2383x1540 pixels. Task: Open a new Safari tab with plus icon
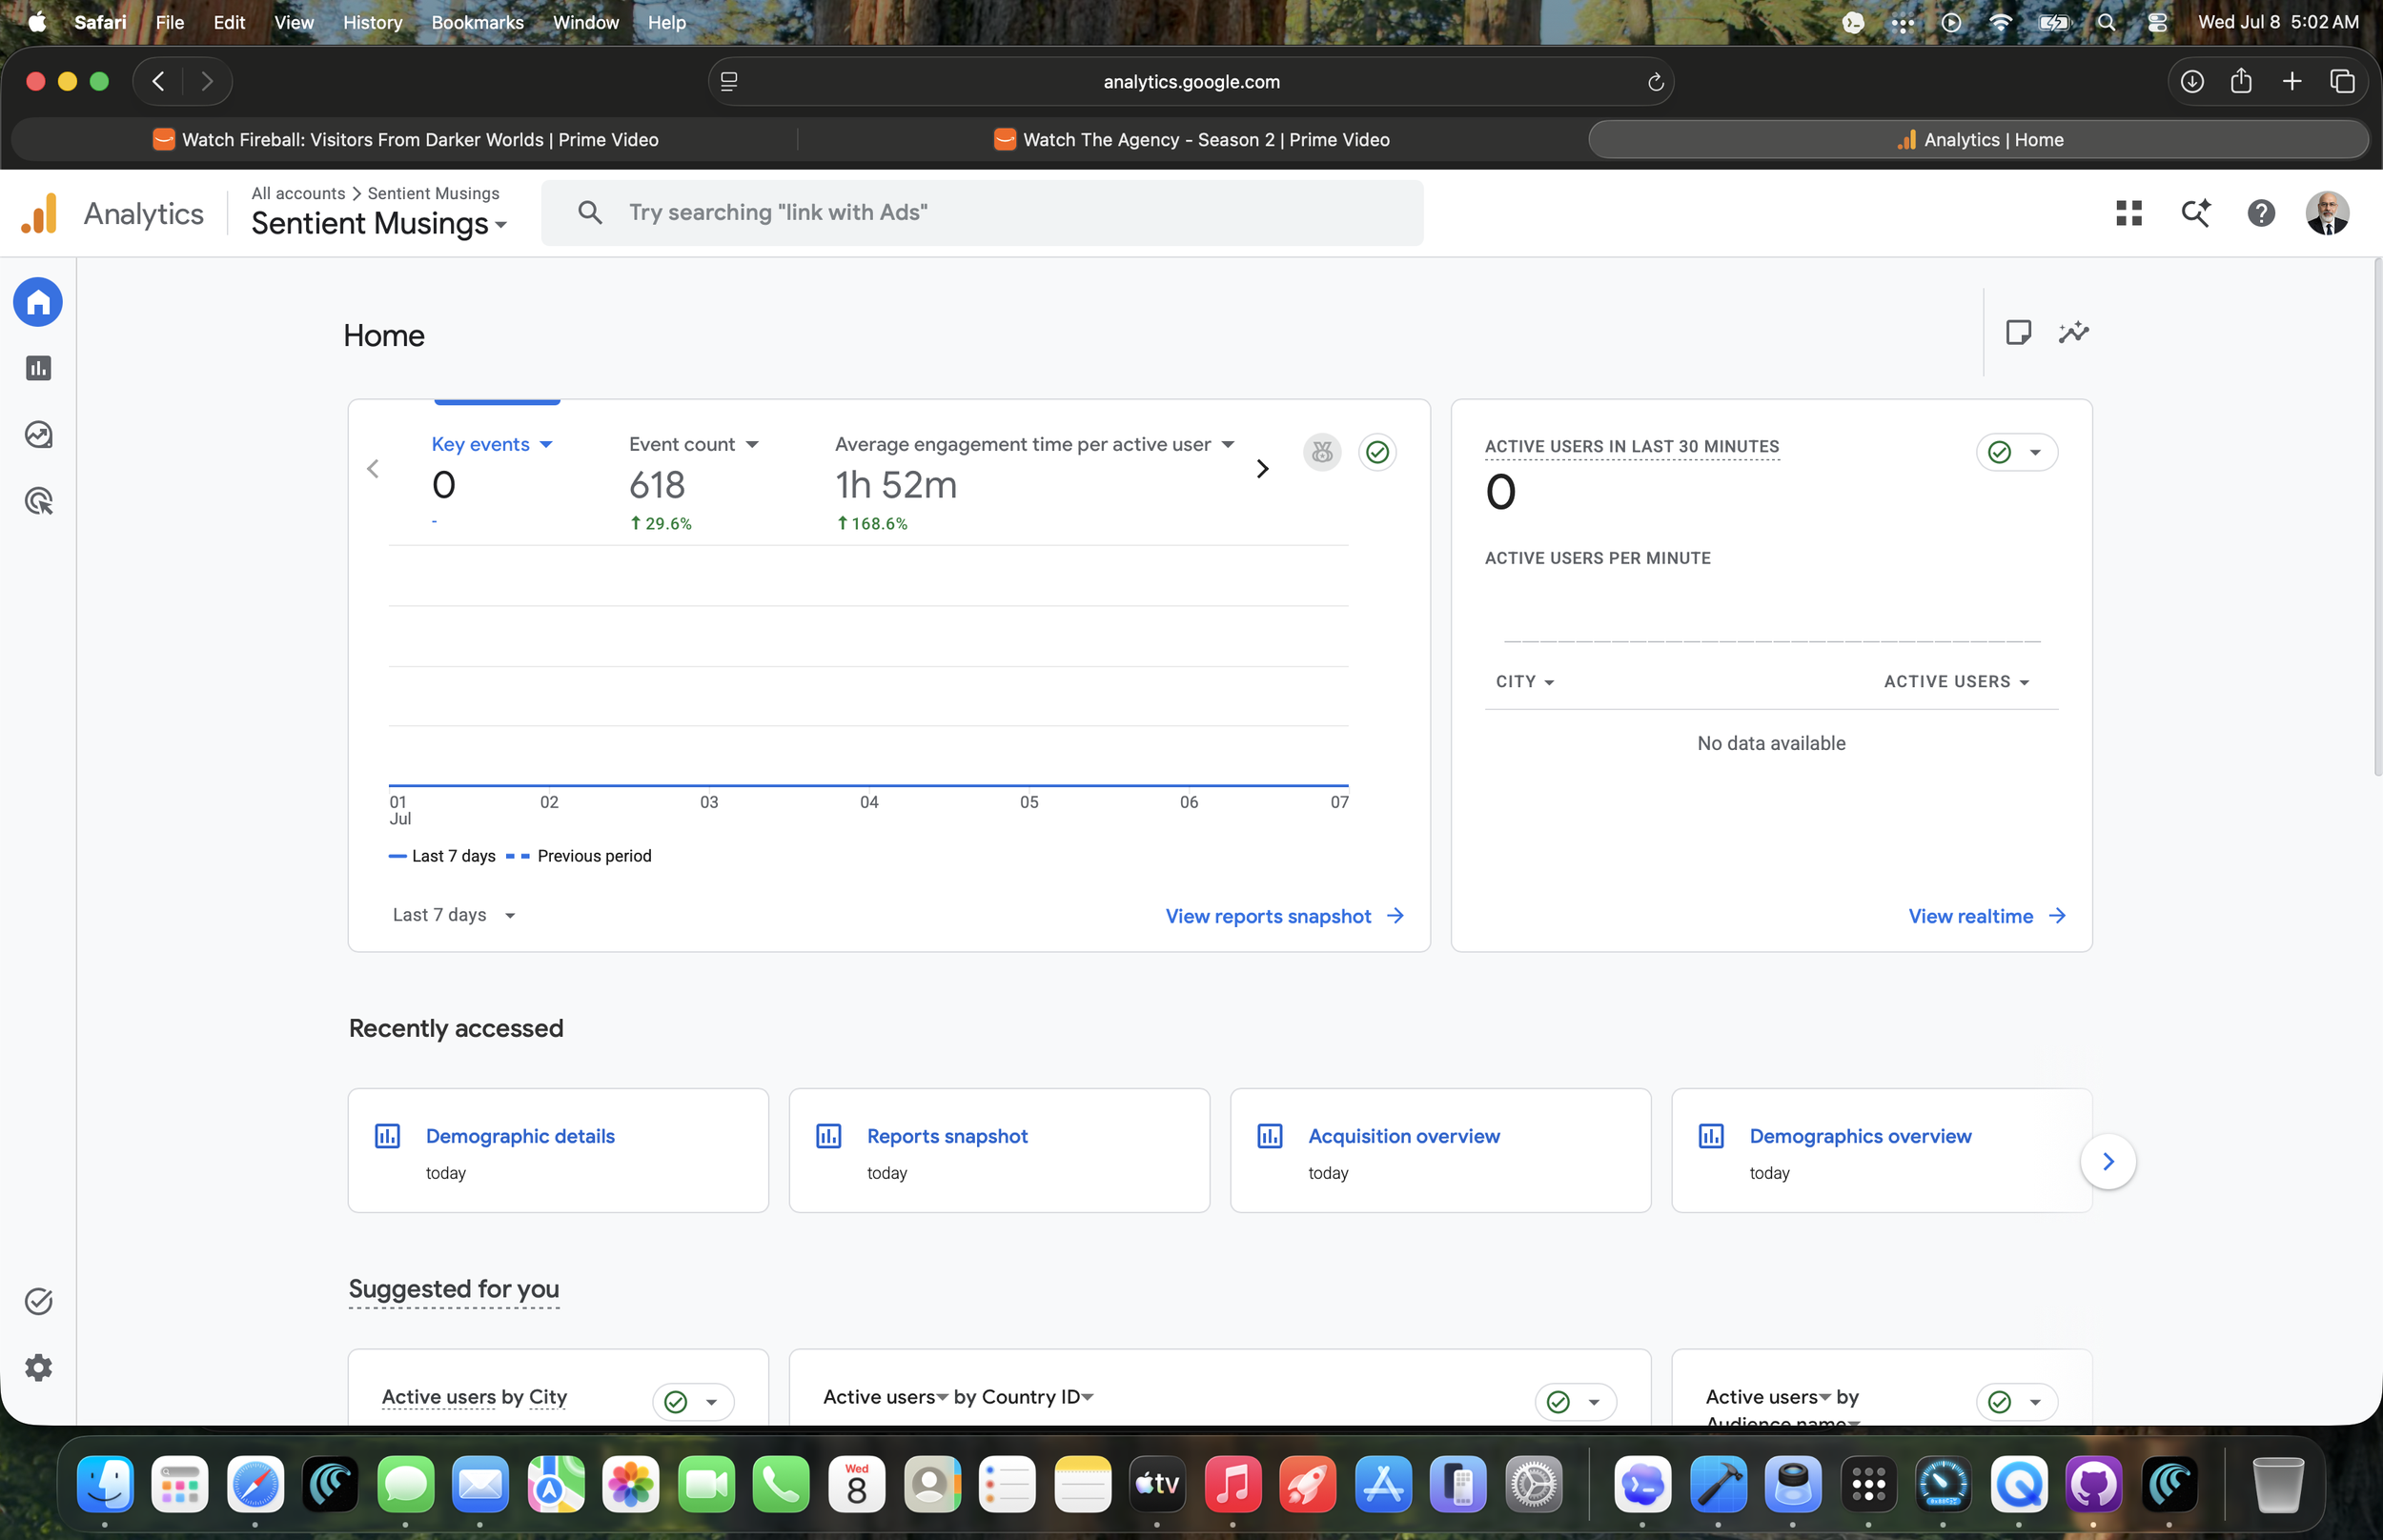[x=2292, y=81]
